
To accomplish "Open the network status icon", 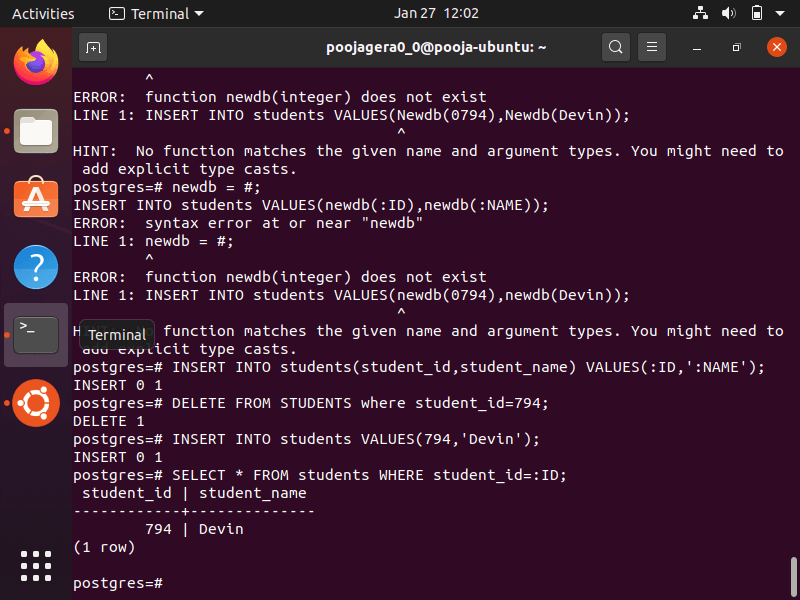I will (700, 14).
